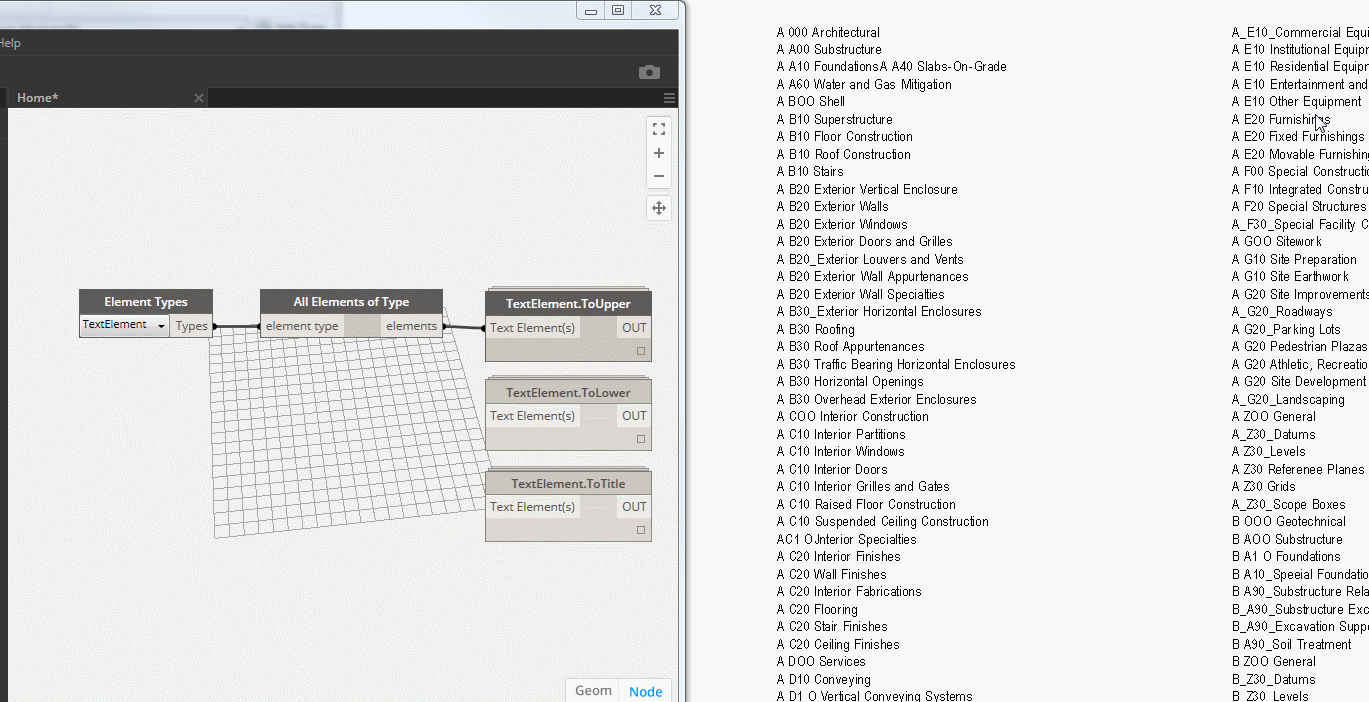The width and height of the screenshot is (1369, 702).
Task: Open the TextElement dropdown in Element Types node
Action: coord(160,325)
